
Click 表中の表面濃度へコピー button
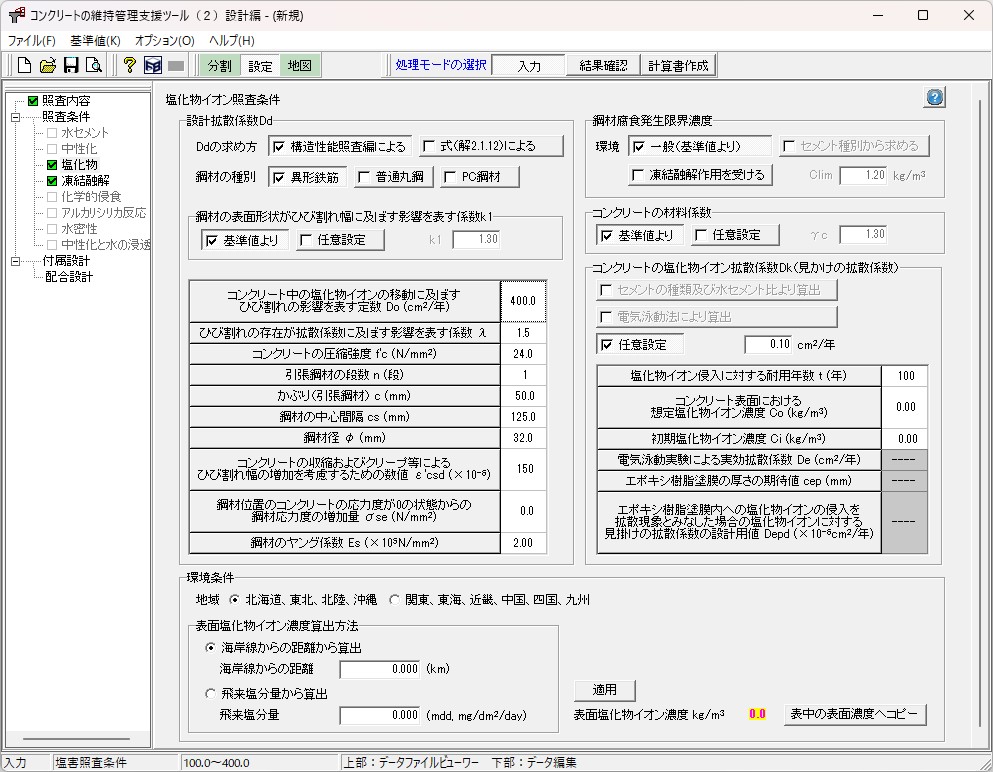tap(854, 714)
